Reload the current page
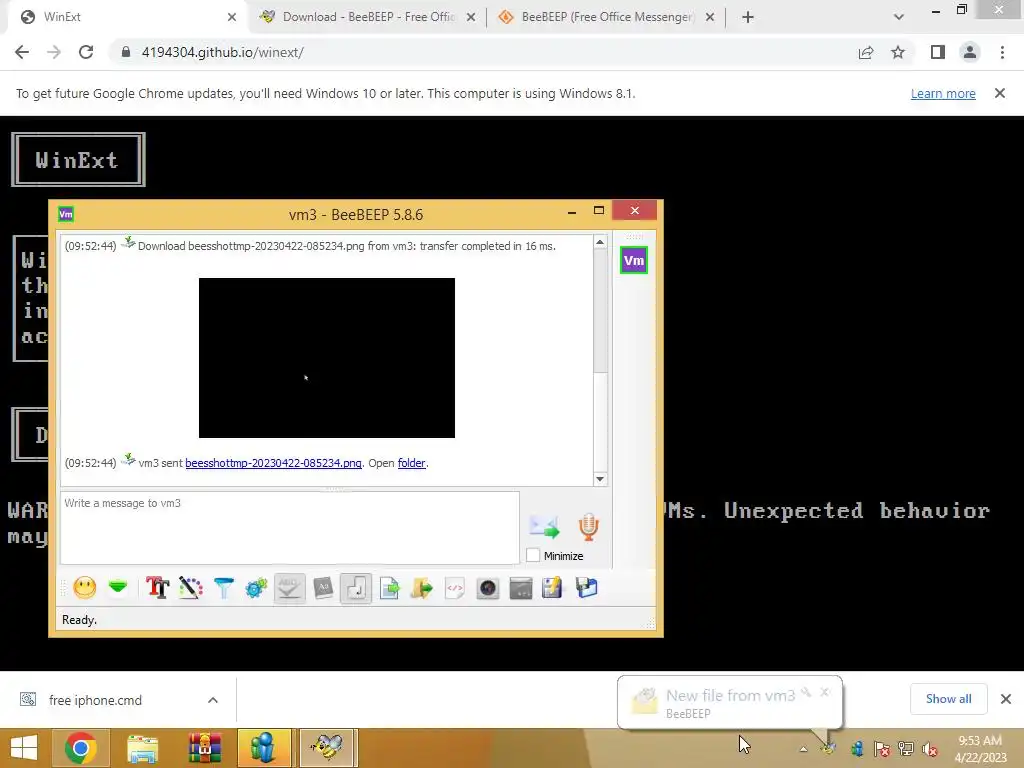 (x=86, y=52)
